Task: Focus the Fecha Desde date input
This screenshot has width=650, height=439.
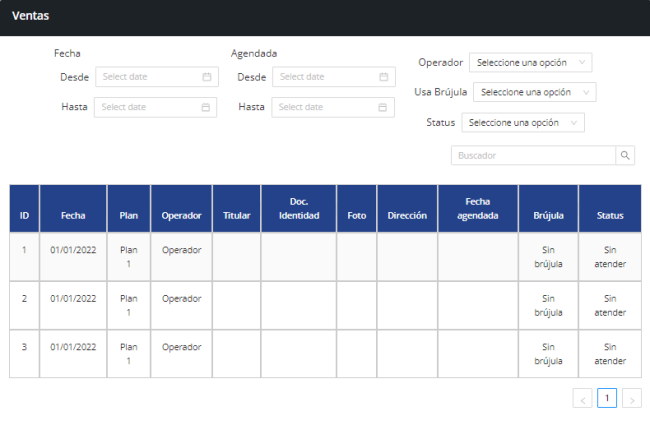Action: (148, 77)
